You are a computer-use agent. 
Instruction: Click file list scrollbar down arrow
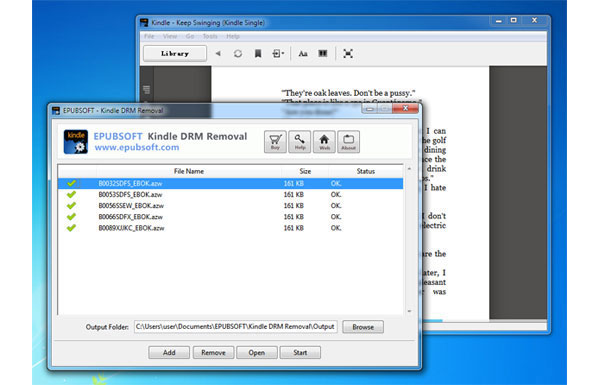click(409, 311)
